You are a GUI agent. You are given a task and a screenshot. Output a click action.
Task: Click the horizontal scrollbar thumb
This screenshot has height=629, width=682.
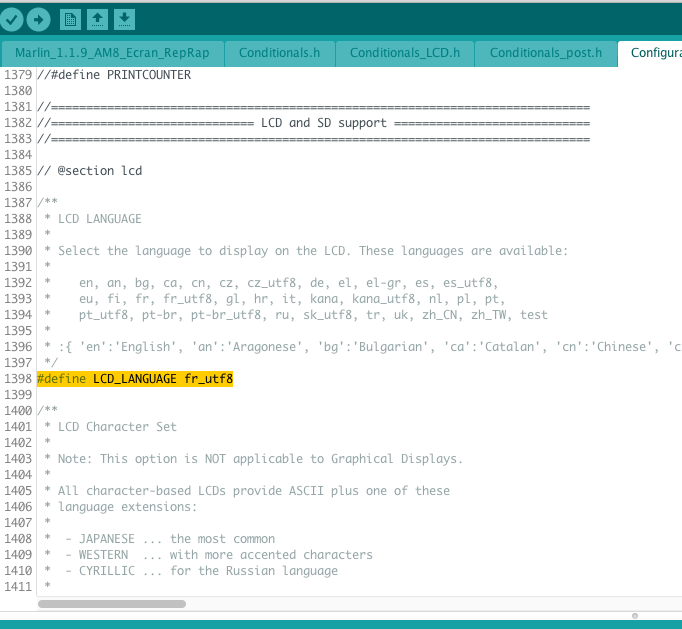tap(112, 604)
